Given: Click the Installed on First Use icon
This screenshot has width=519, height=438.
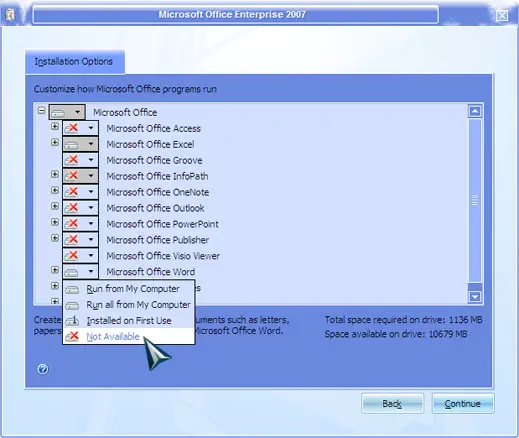Looking at the screenshot, I should [x=72, y=321].
